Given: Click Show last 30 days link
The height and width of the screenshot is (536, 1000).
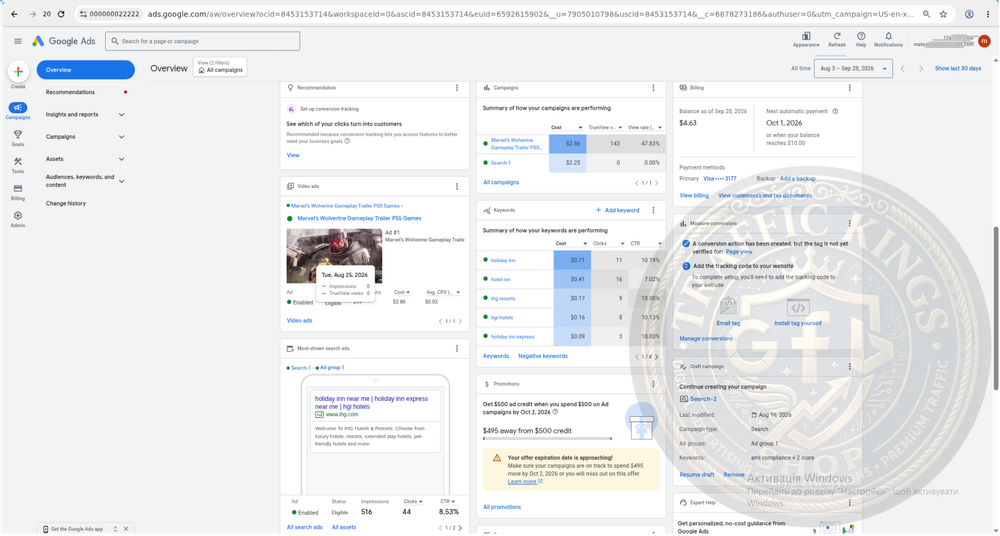Looking at the screenshot, I should [x=958, y=68].
